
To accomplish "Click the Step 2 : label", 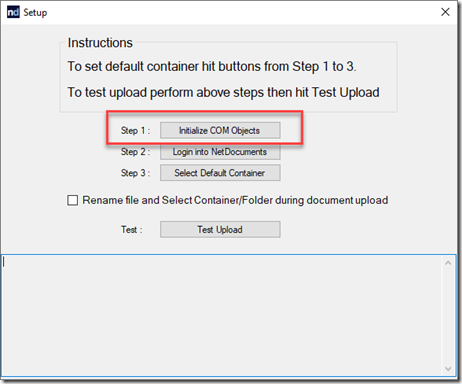I will (x=135, y=152).
